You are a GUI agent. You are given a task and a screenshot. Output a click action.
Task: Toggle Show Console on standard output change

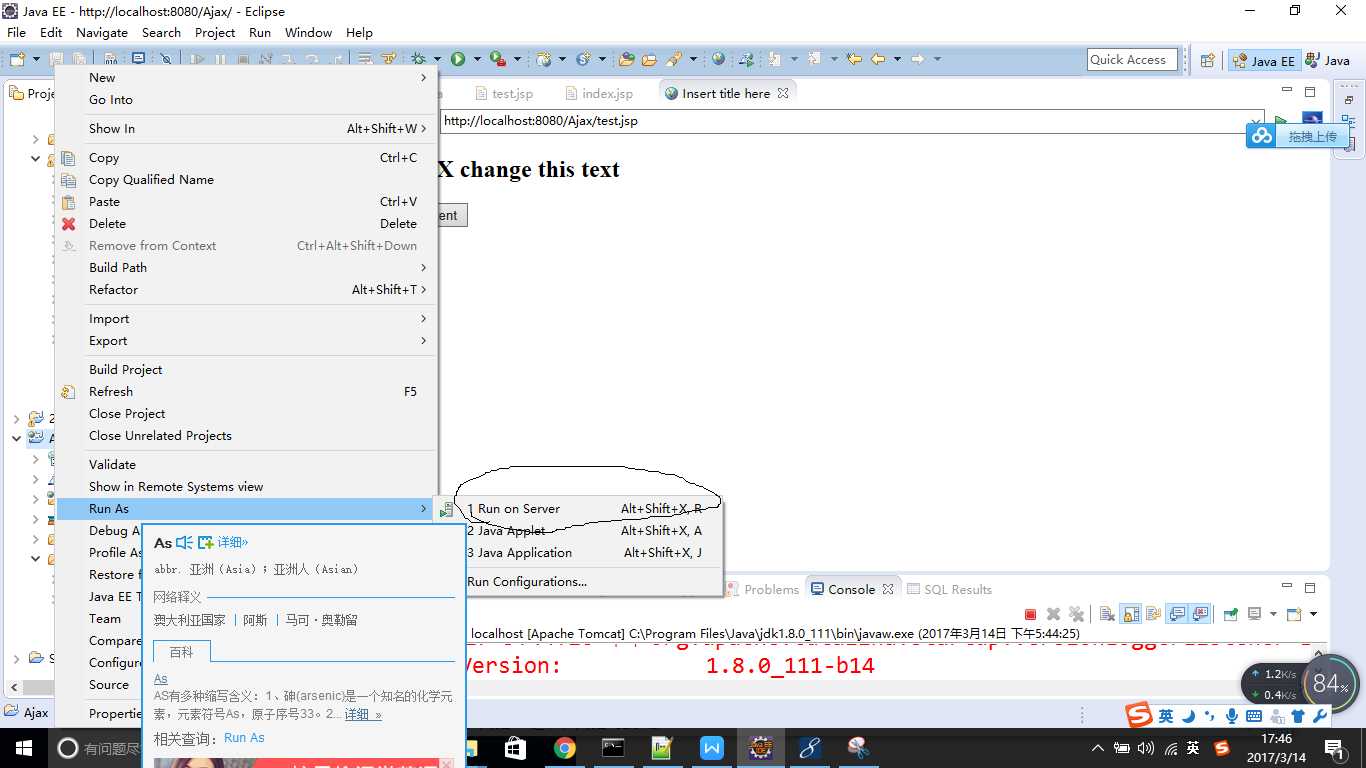pyautogui.click(x=1177, y=614)
